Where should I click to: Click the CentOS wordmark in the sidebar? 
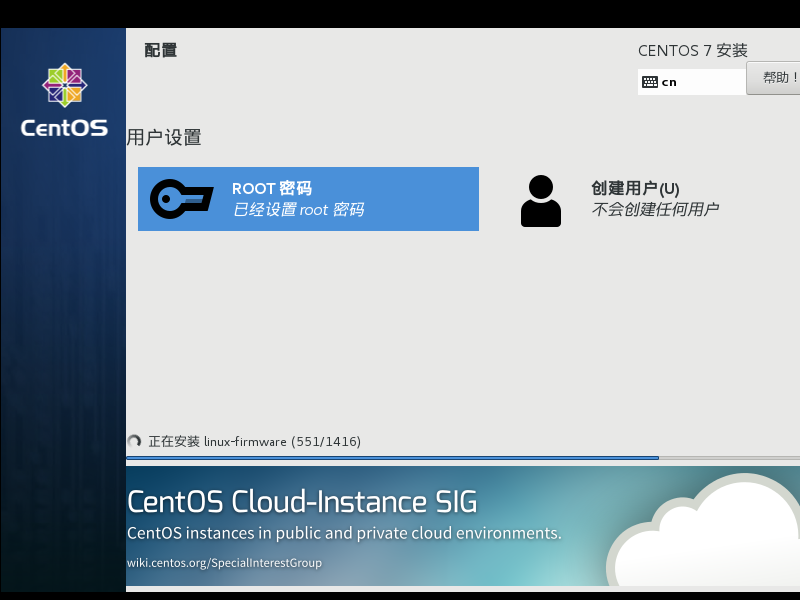click(64, 128)
